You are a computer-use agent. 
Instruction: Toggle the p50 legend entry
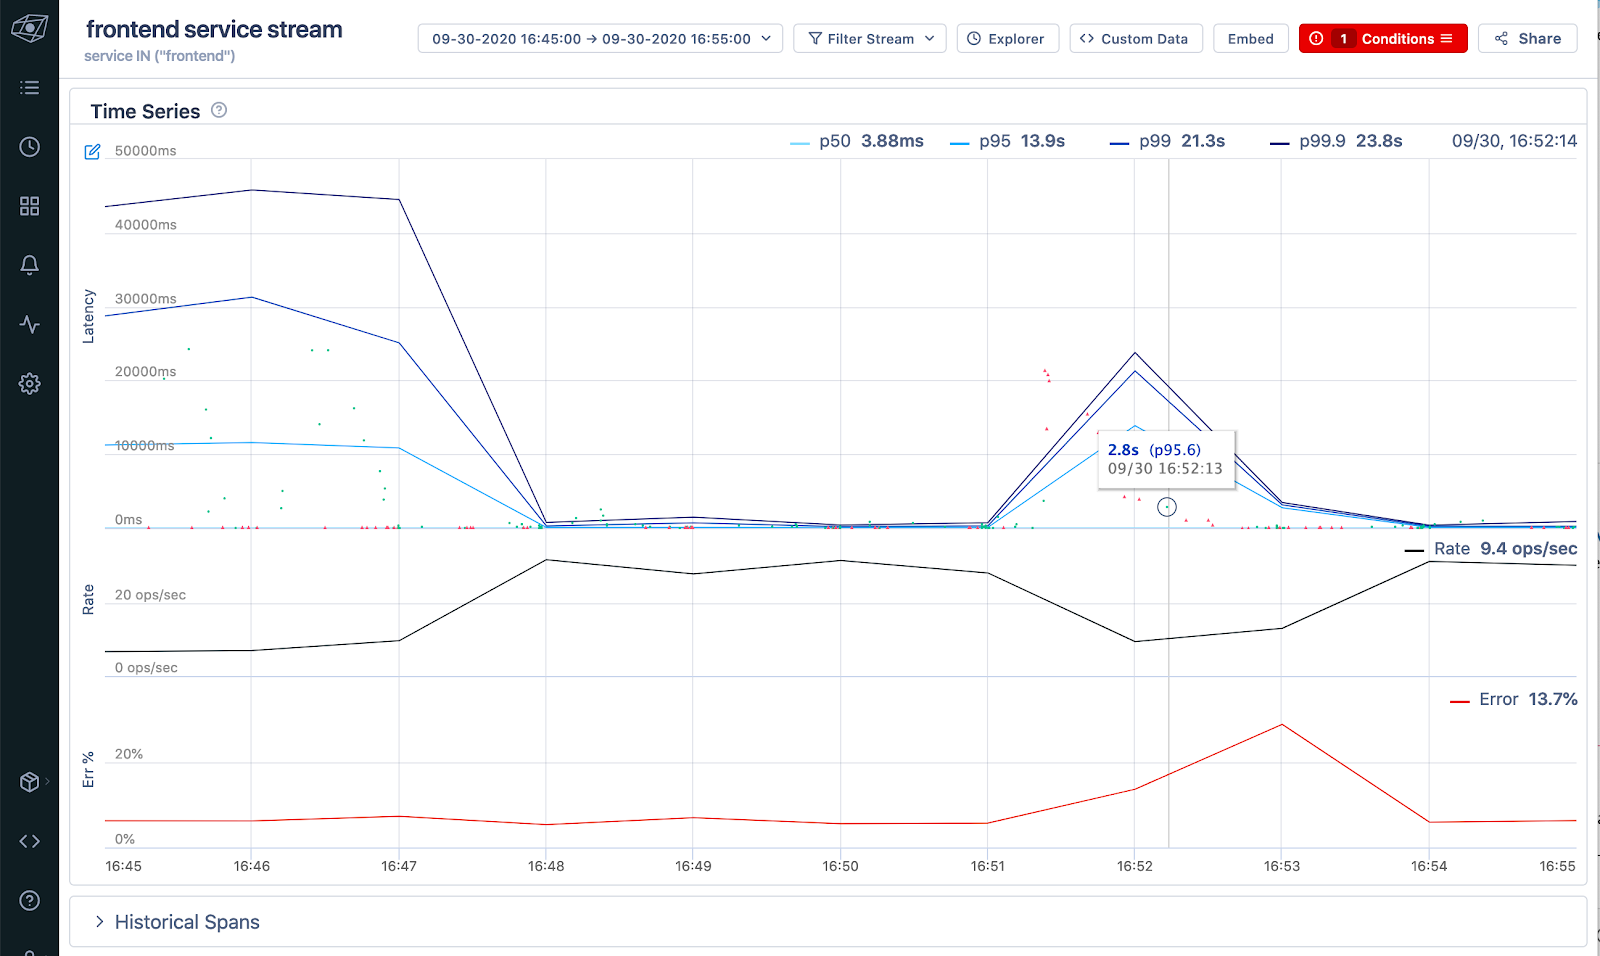(x=857, y=141)
